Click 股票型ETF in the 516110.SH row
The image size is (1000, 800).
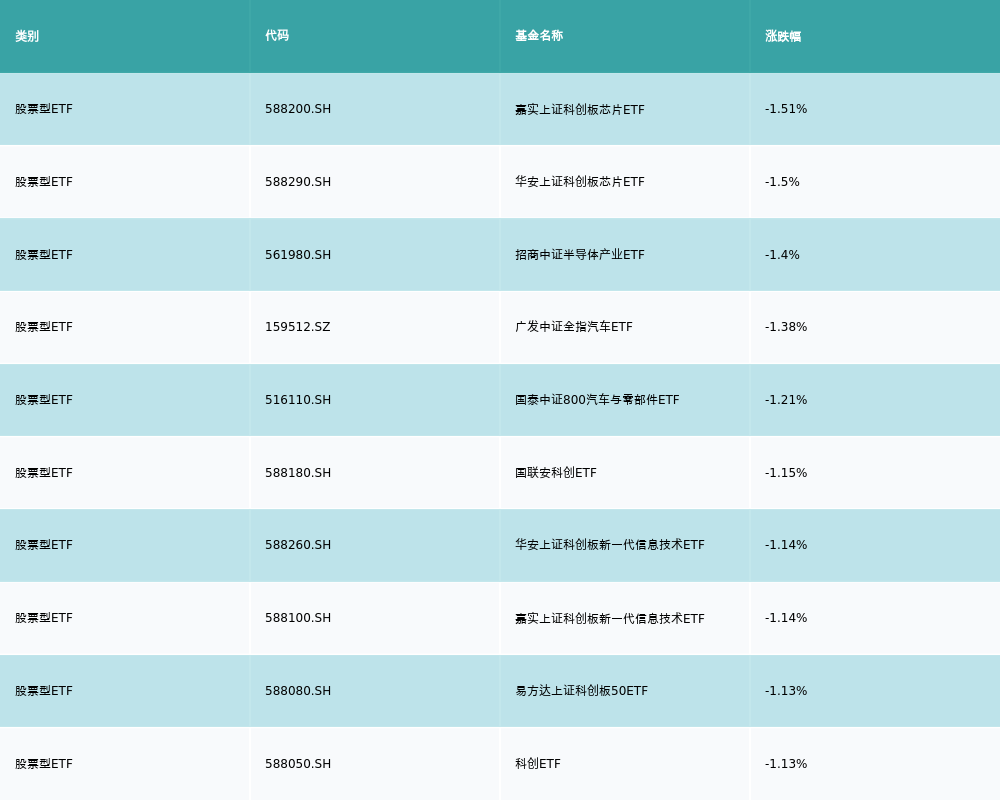[x=44, y=400]
